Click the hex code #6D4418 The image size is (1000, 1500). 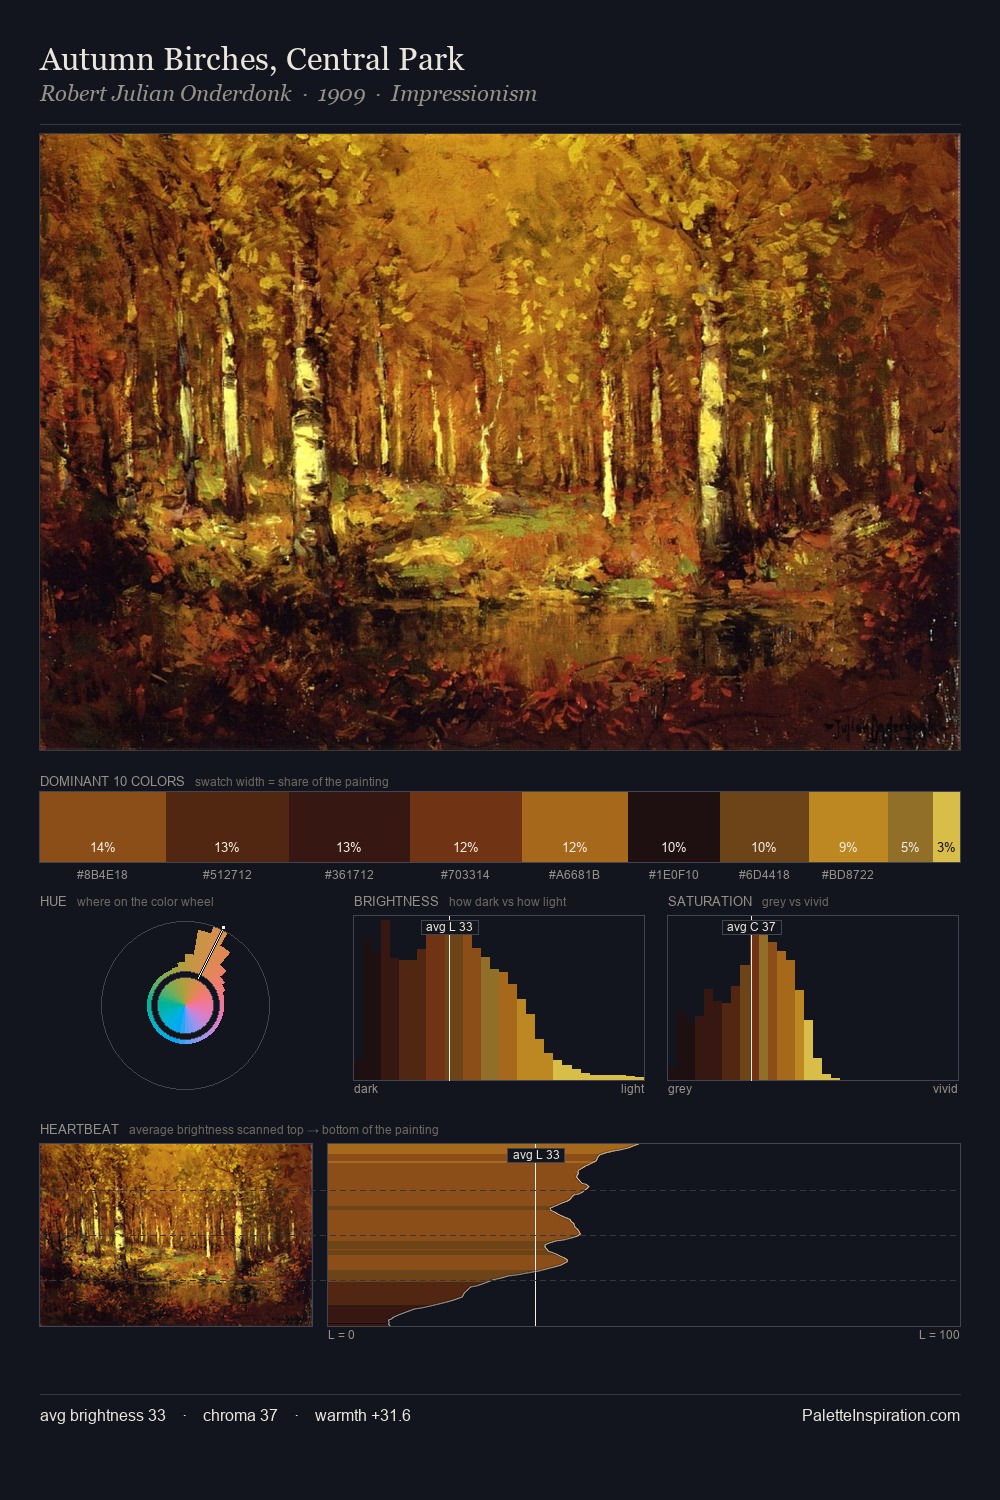(x=764, y=874)
